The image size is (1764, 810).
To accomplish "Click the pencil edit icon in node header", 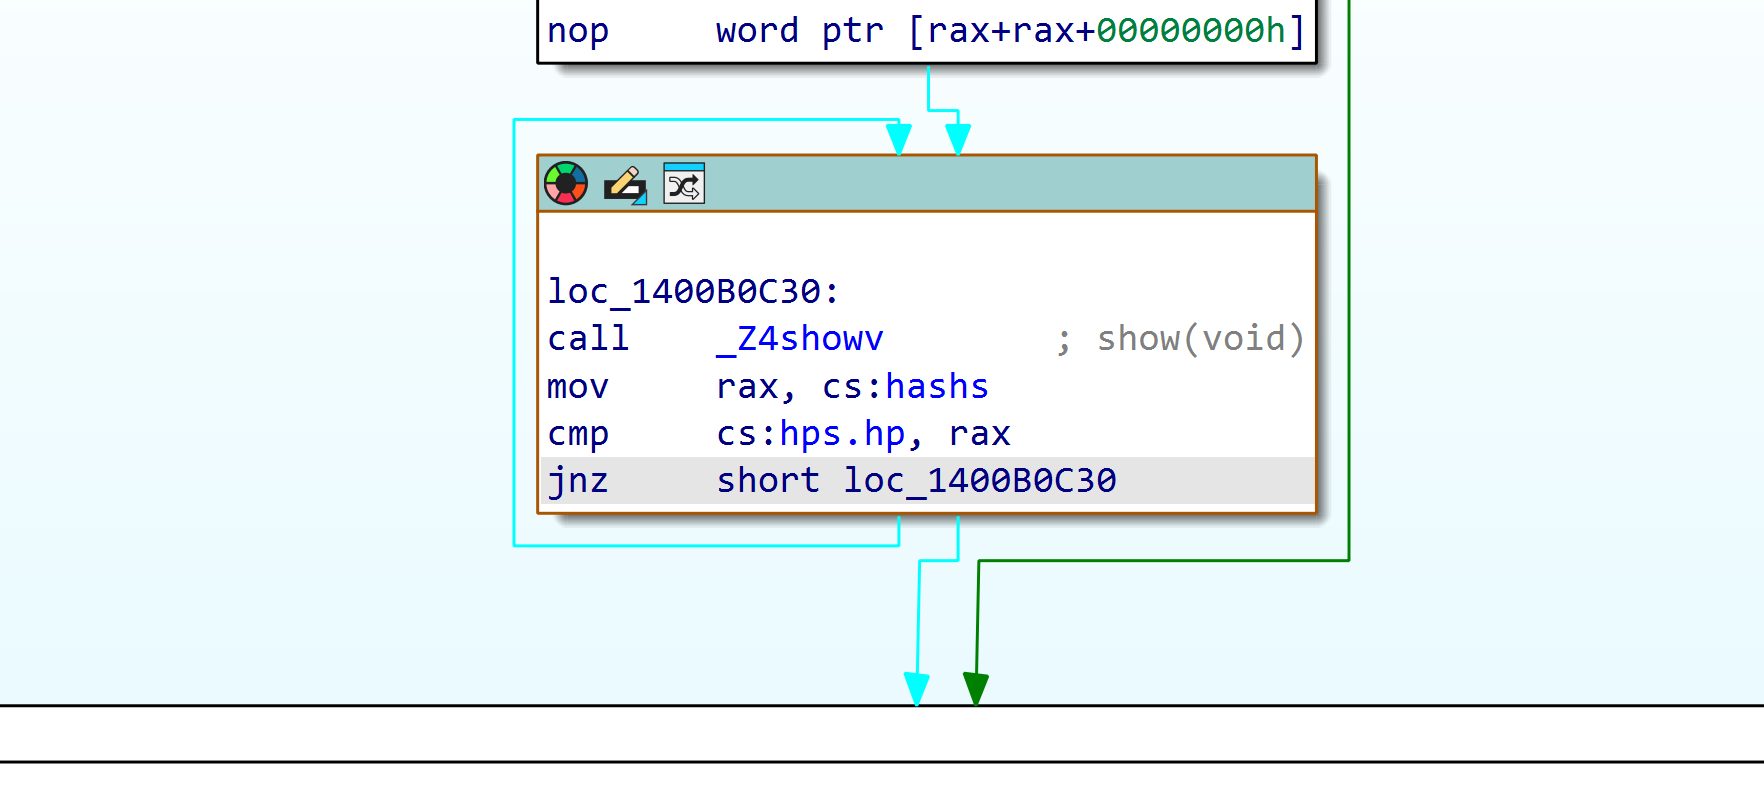I will pyautogui.click(x=625, y=184).
